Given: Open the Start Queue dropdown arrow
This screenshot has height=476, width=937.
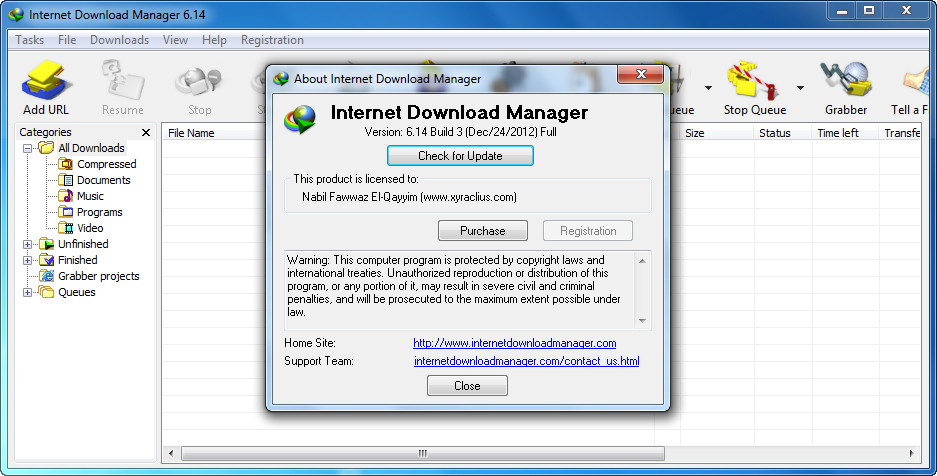Looking at the screenshot, I should (708, 88).
